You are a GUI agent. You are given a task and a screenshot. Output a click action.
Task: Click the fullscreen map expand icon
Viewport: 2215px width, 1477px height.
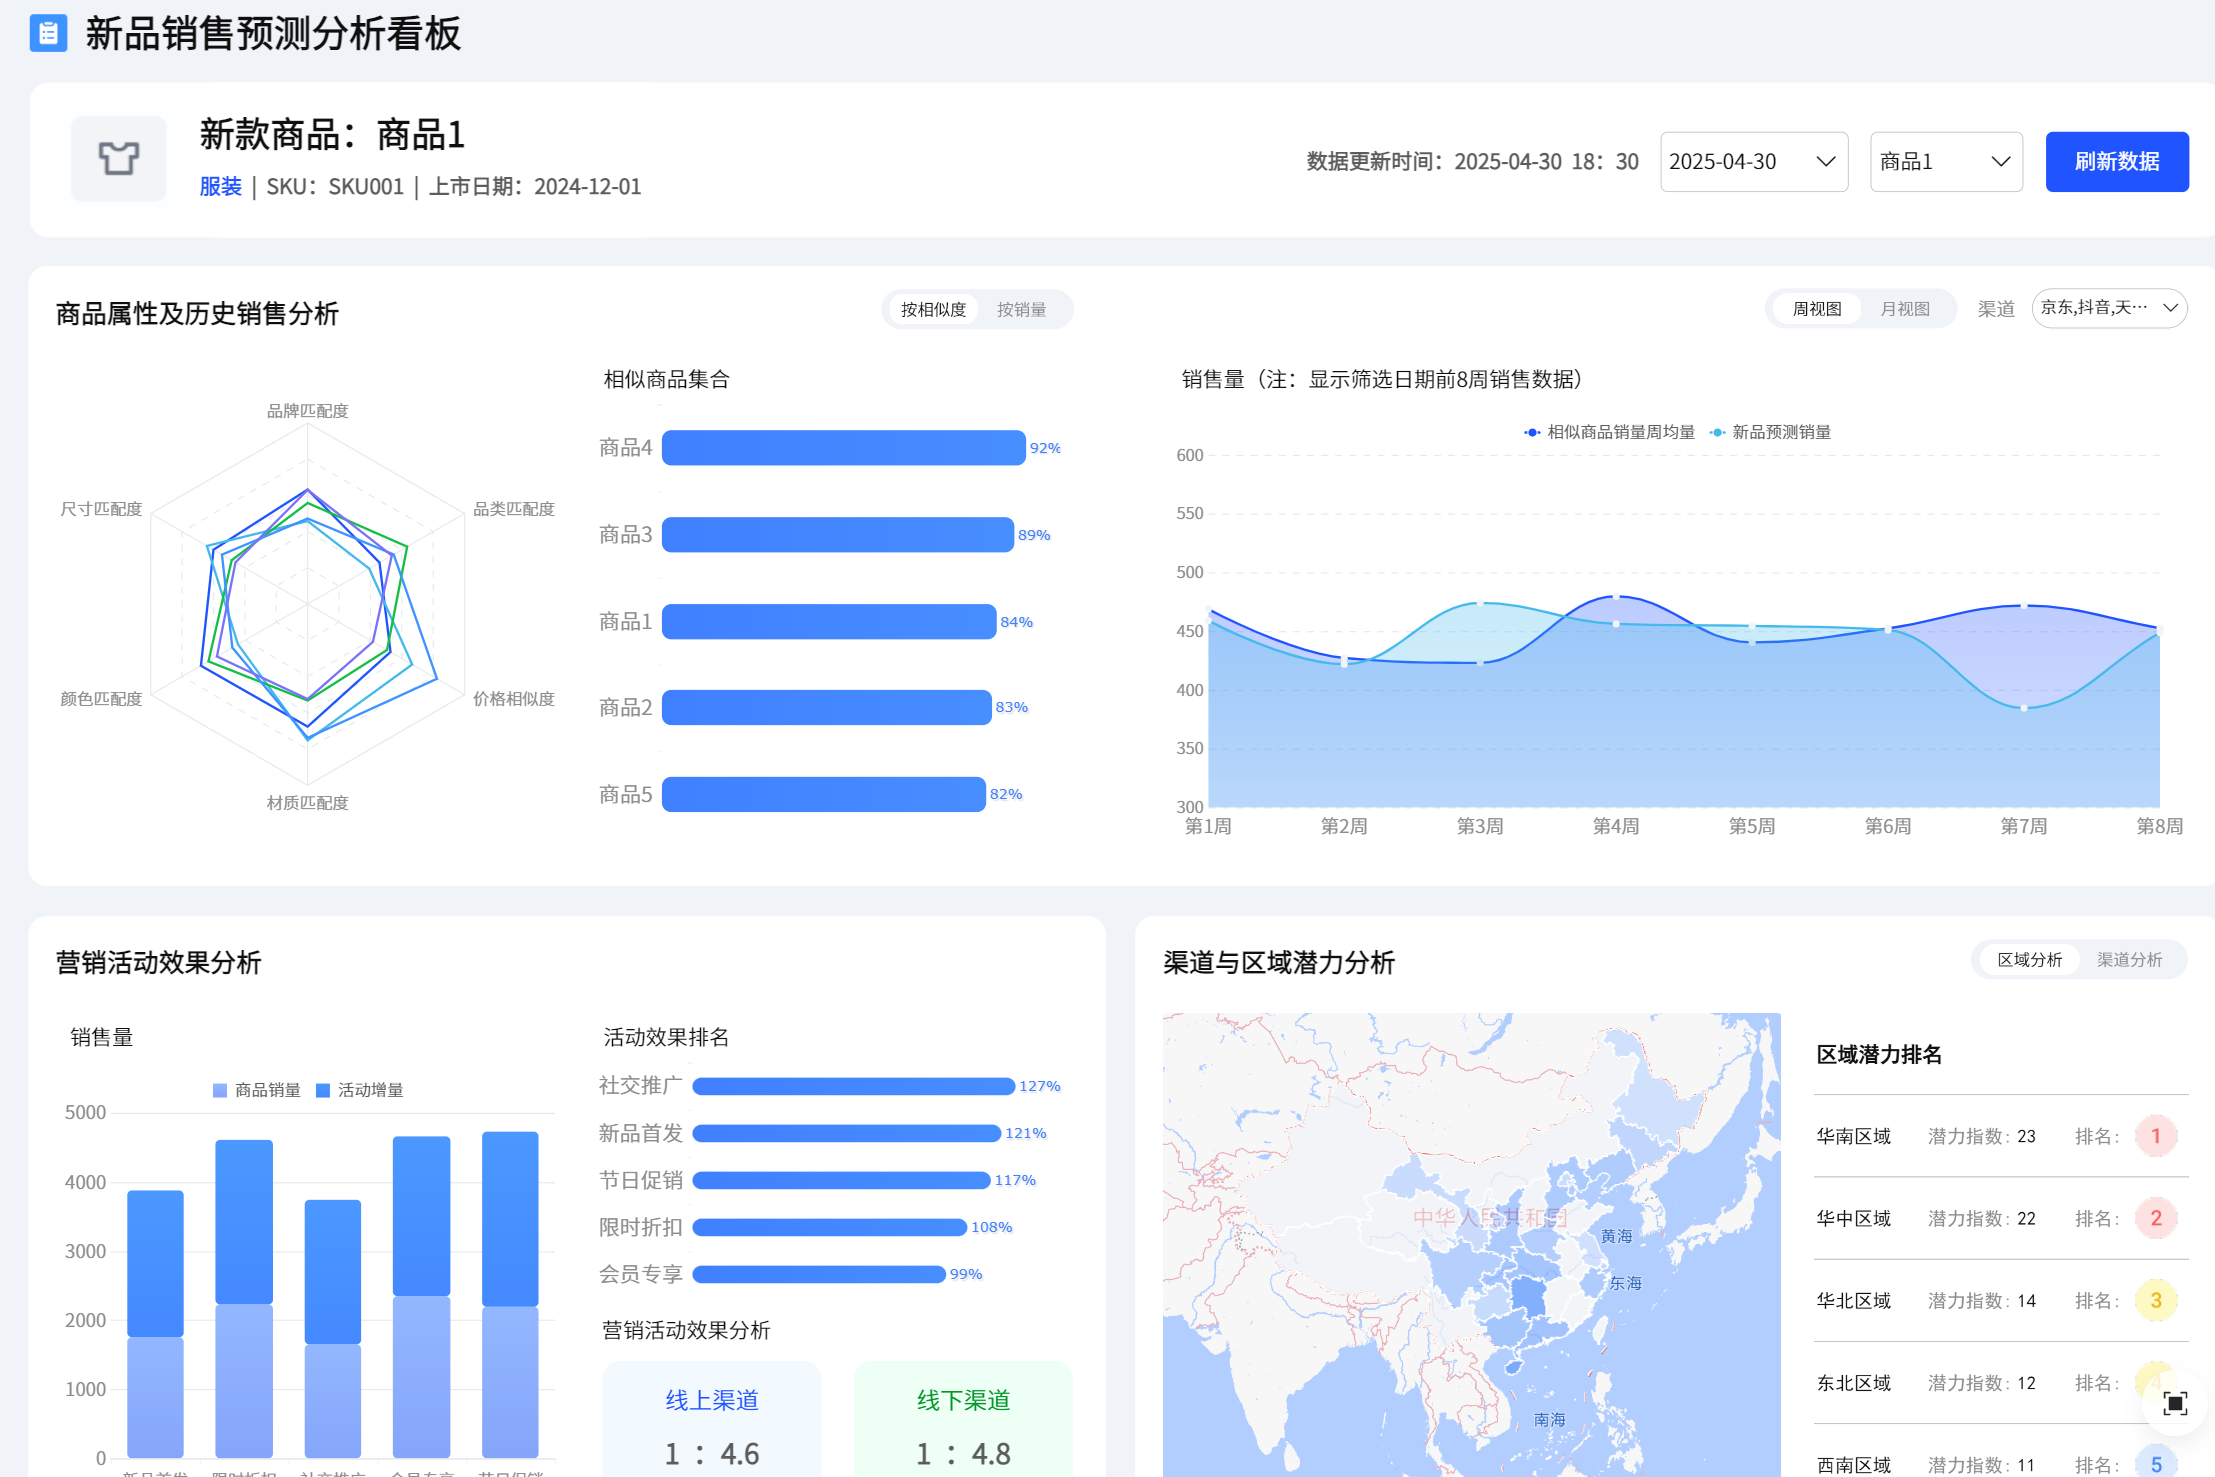(x=2174, y=1402)
